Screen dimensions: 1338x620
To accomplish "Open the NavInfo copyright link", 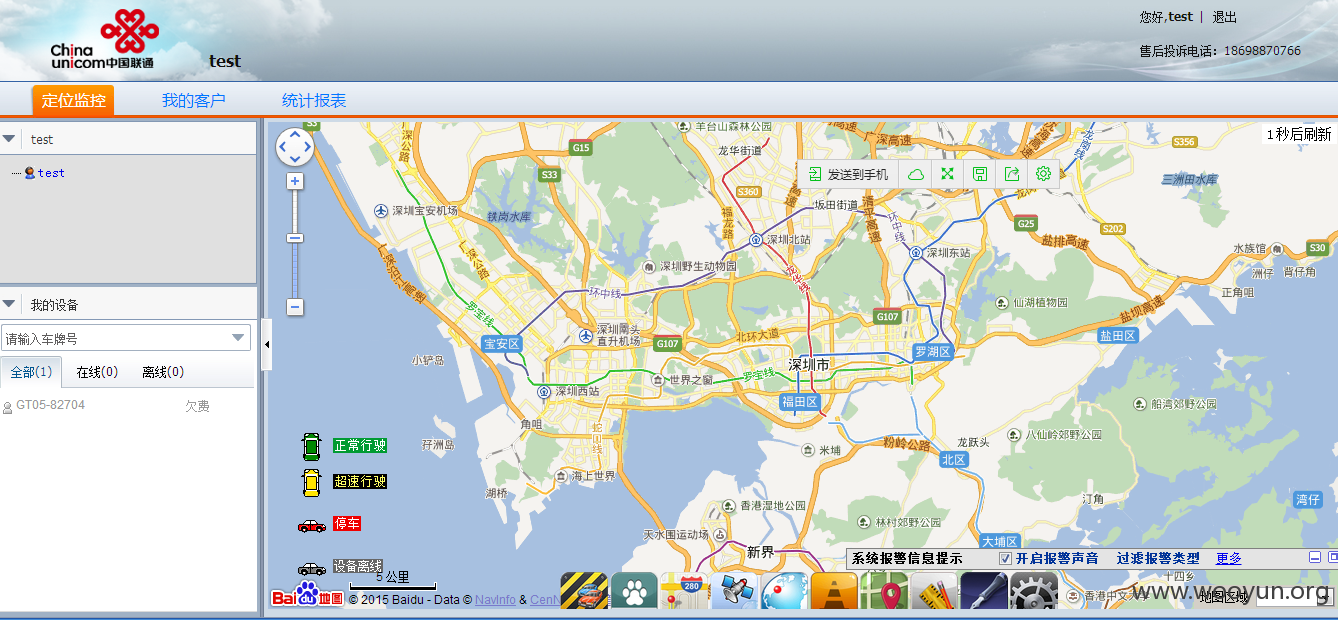I will tap(495, 600).
